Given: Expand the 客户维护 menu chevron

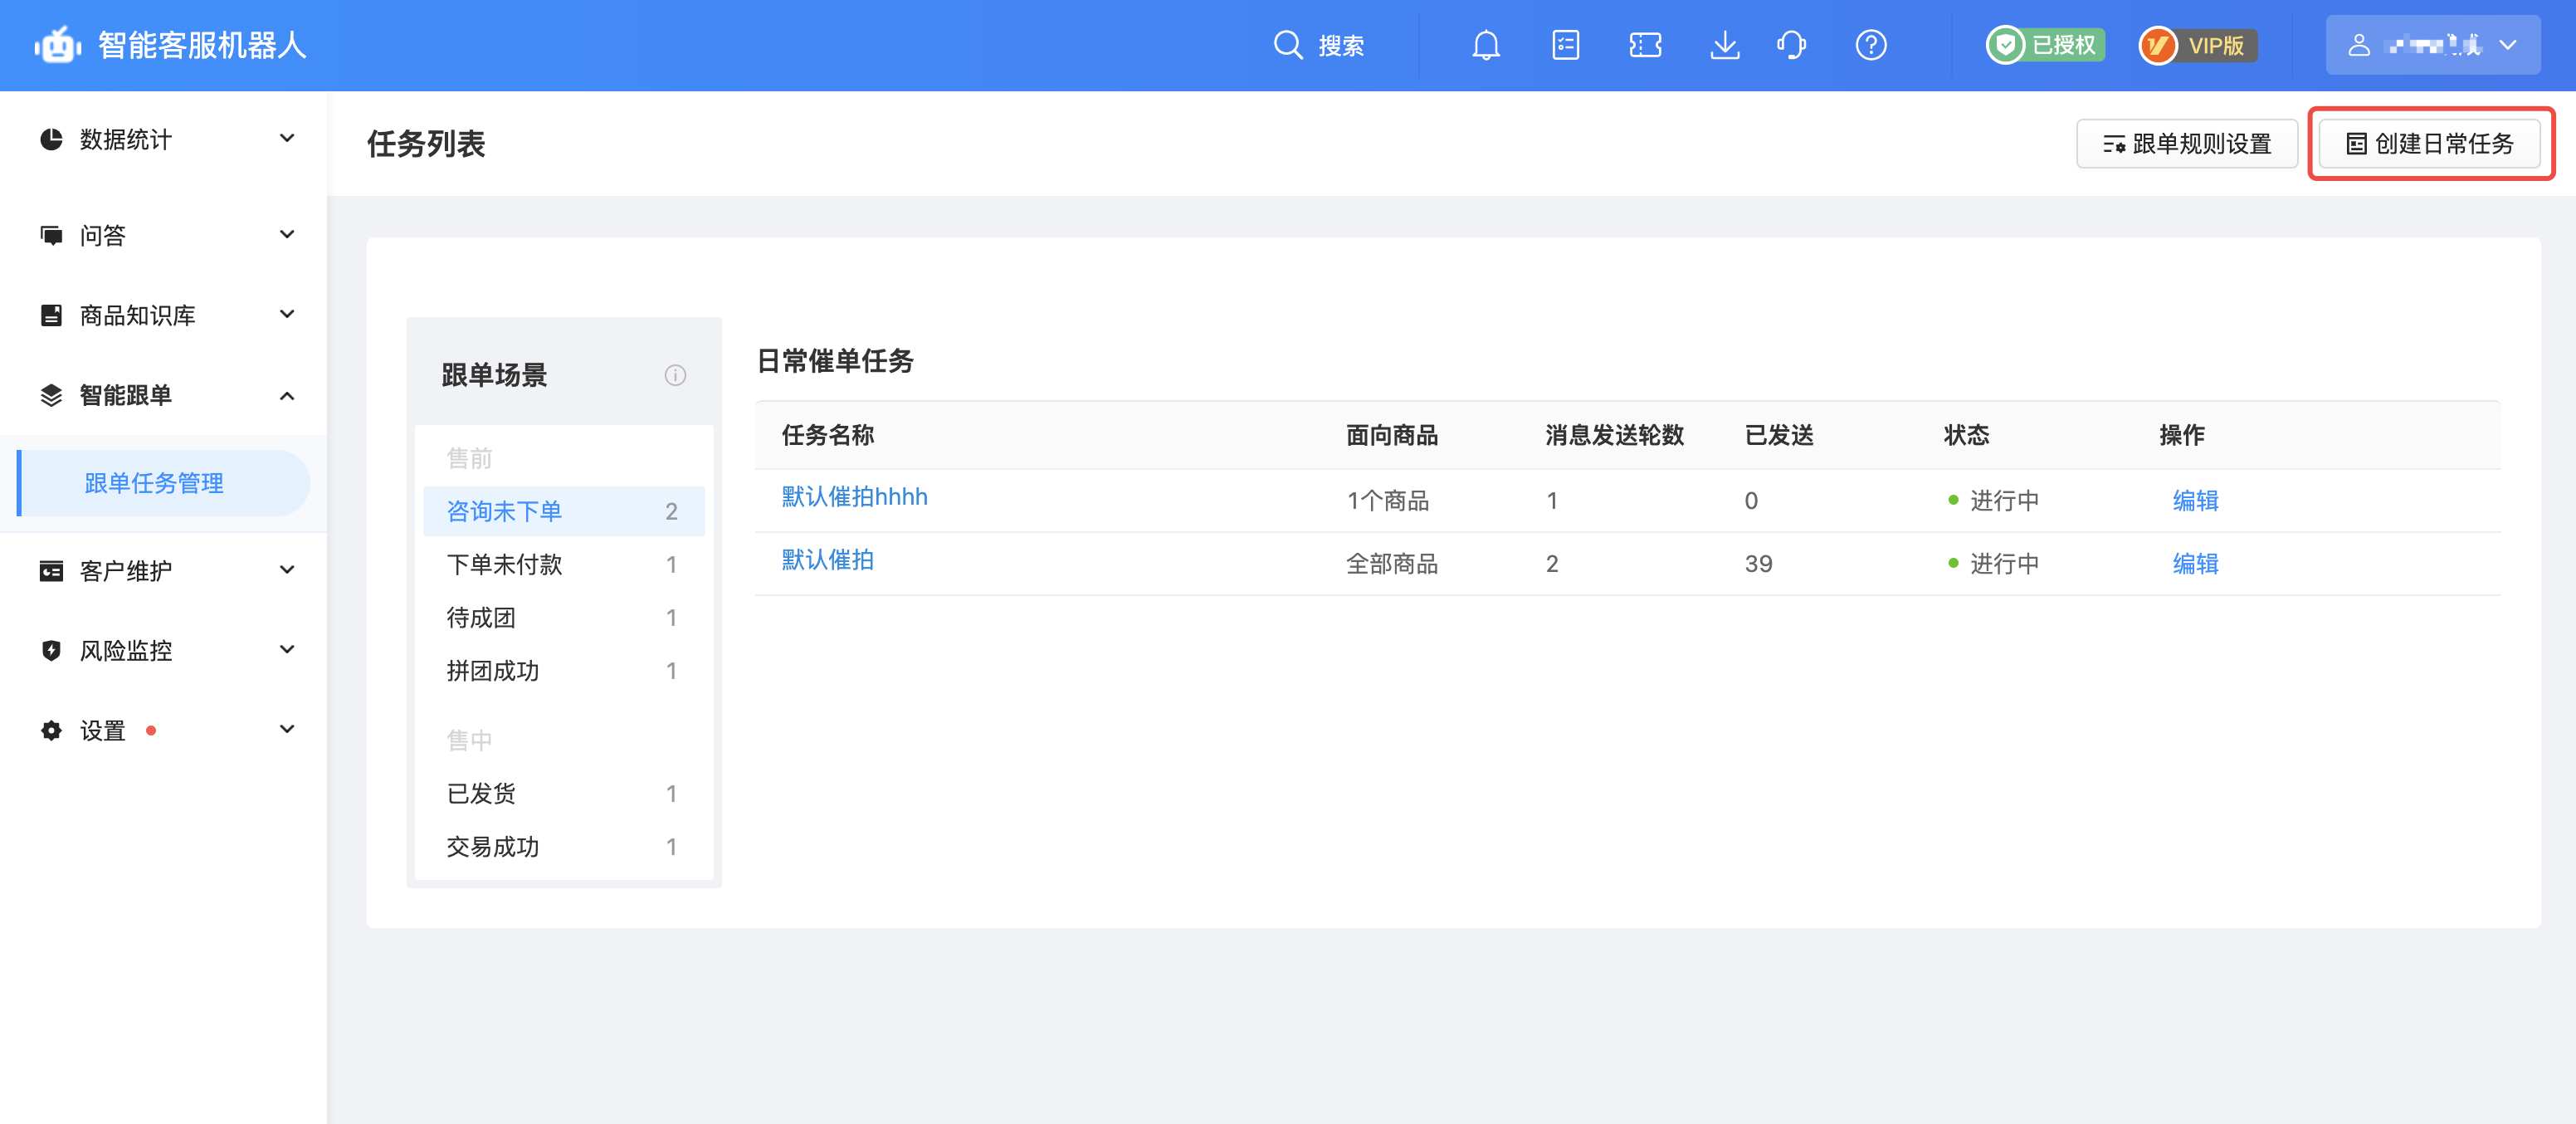Looking at the screenshot, I should (287, 570).
